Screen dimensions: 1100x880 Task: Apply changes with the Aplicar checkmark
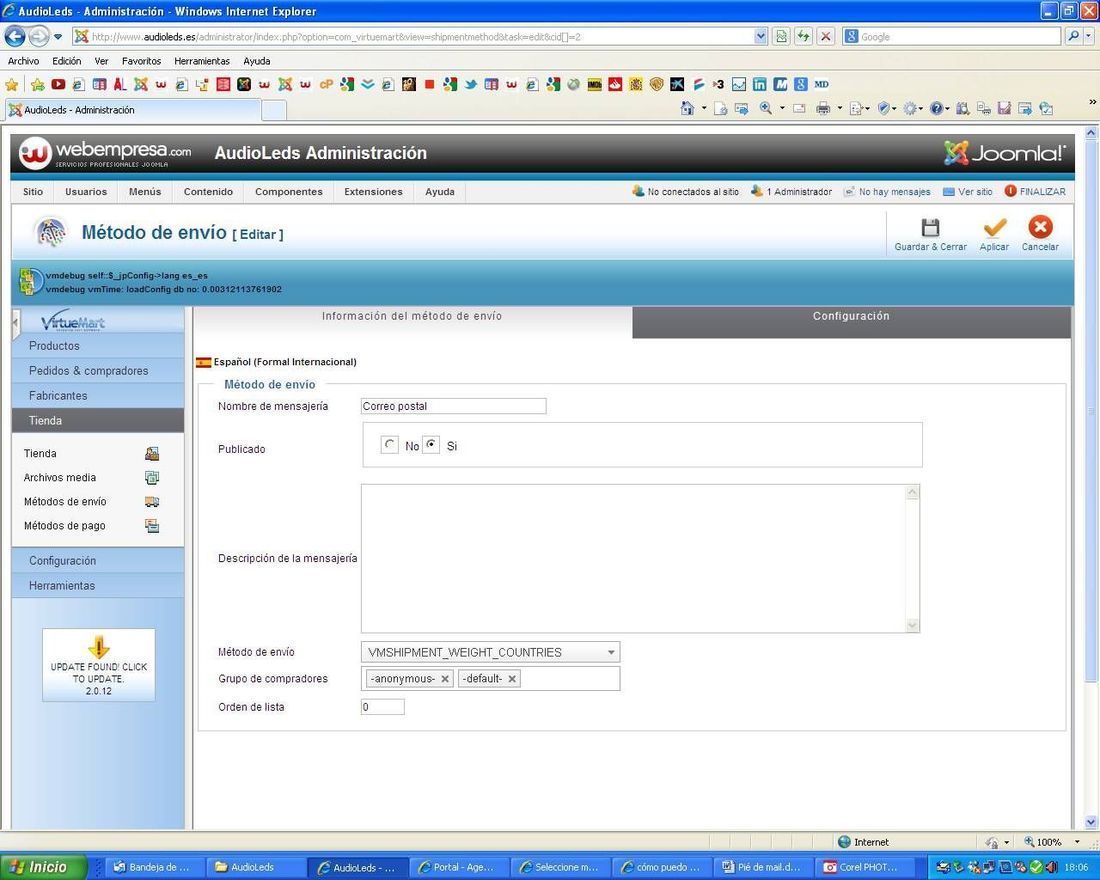pyautogui.click(x=994, y=228)
